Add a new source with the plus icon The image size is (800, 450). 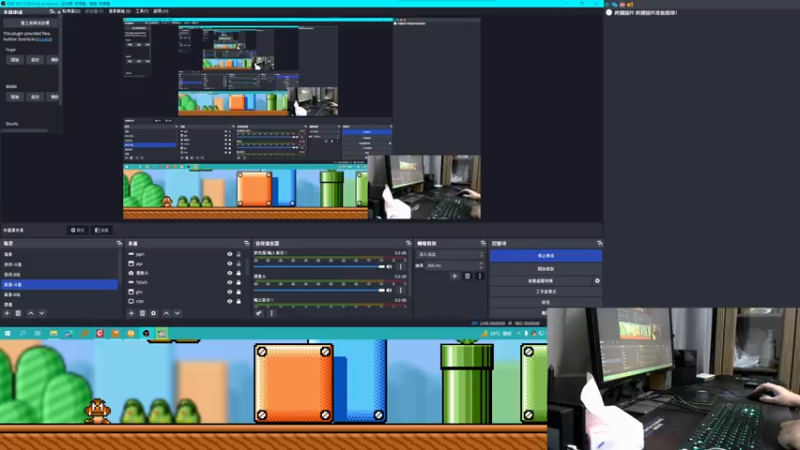131,313
